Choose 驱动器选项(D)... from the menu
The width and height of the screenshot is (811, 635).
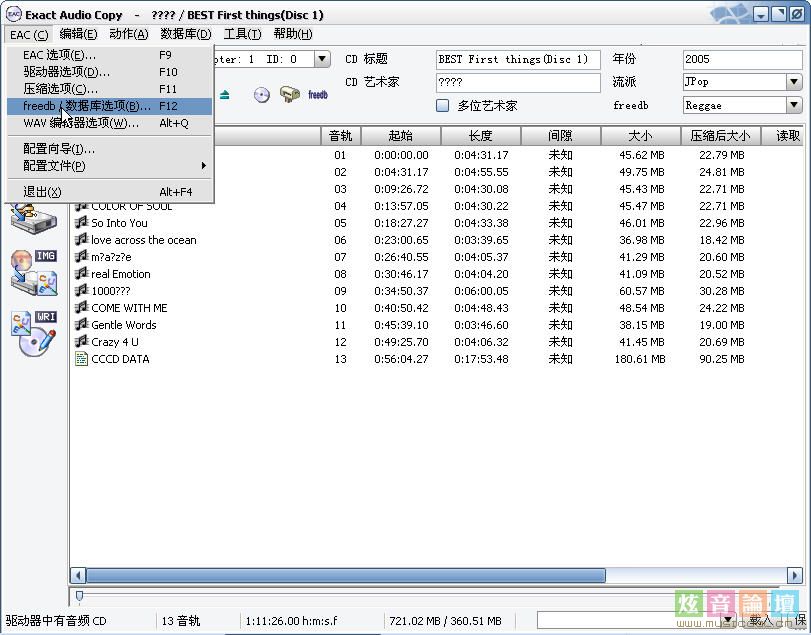click(110, 72)
